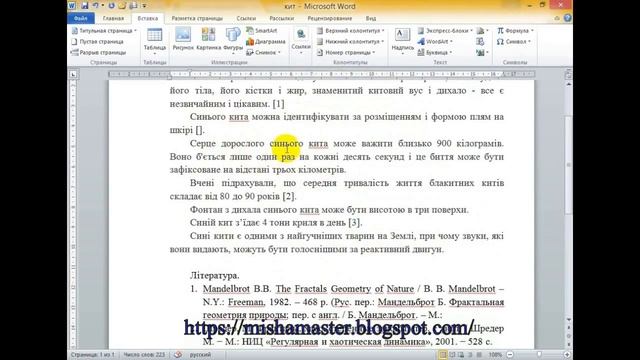The image size is (640, 360).
Task: Open the Номер страницы page number dropdown
Action: click(346, 52)
